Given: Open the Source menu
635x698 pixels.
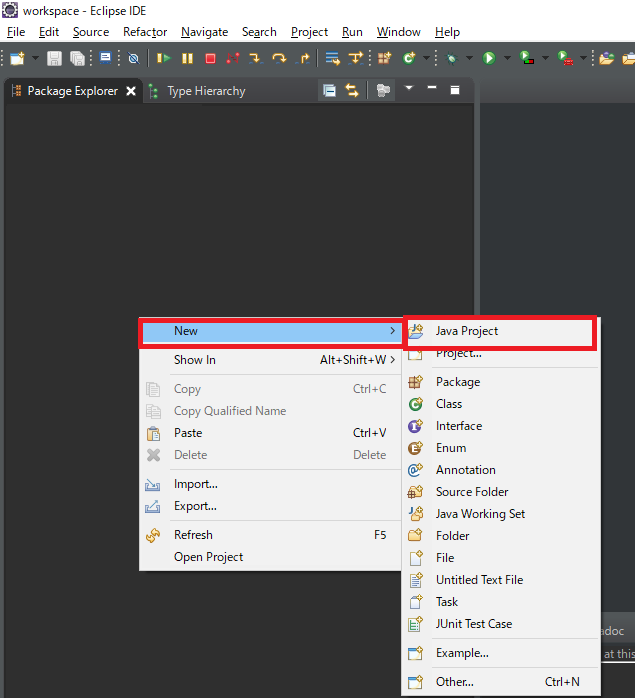Looking at the screenshot, I should [x=91, y=32].
